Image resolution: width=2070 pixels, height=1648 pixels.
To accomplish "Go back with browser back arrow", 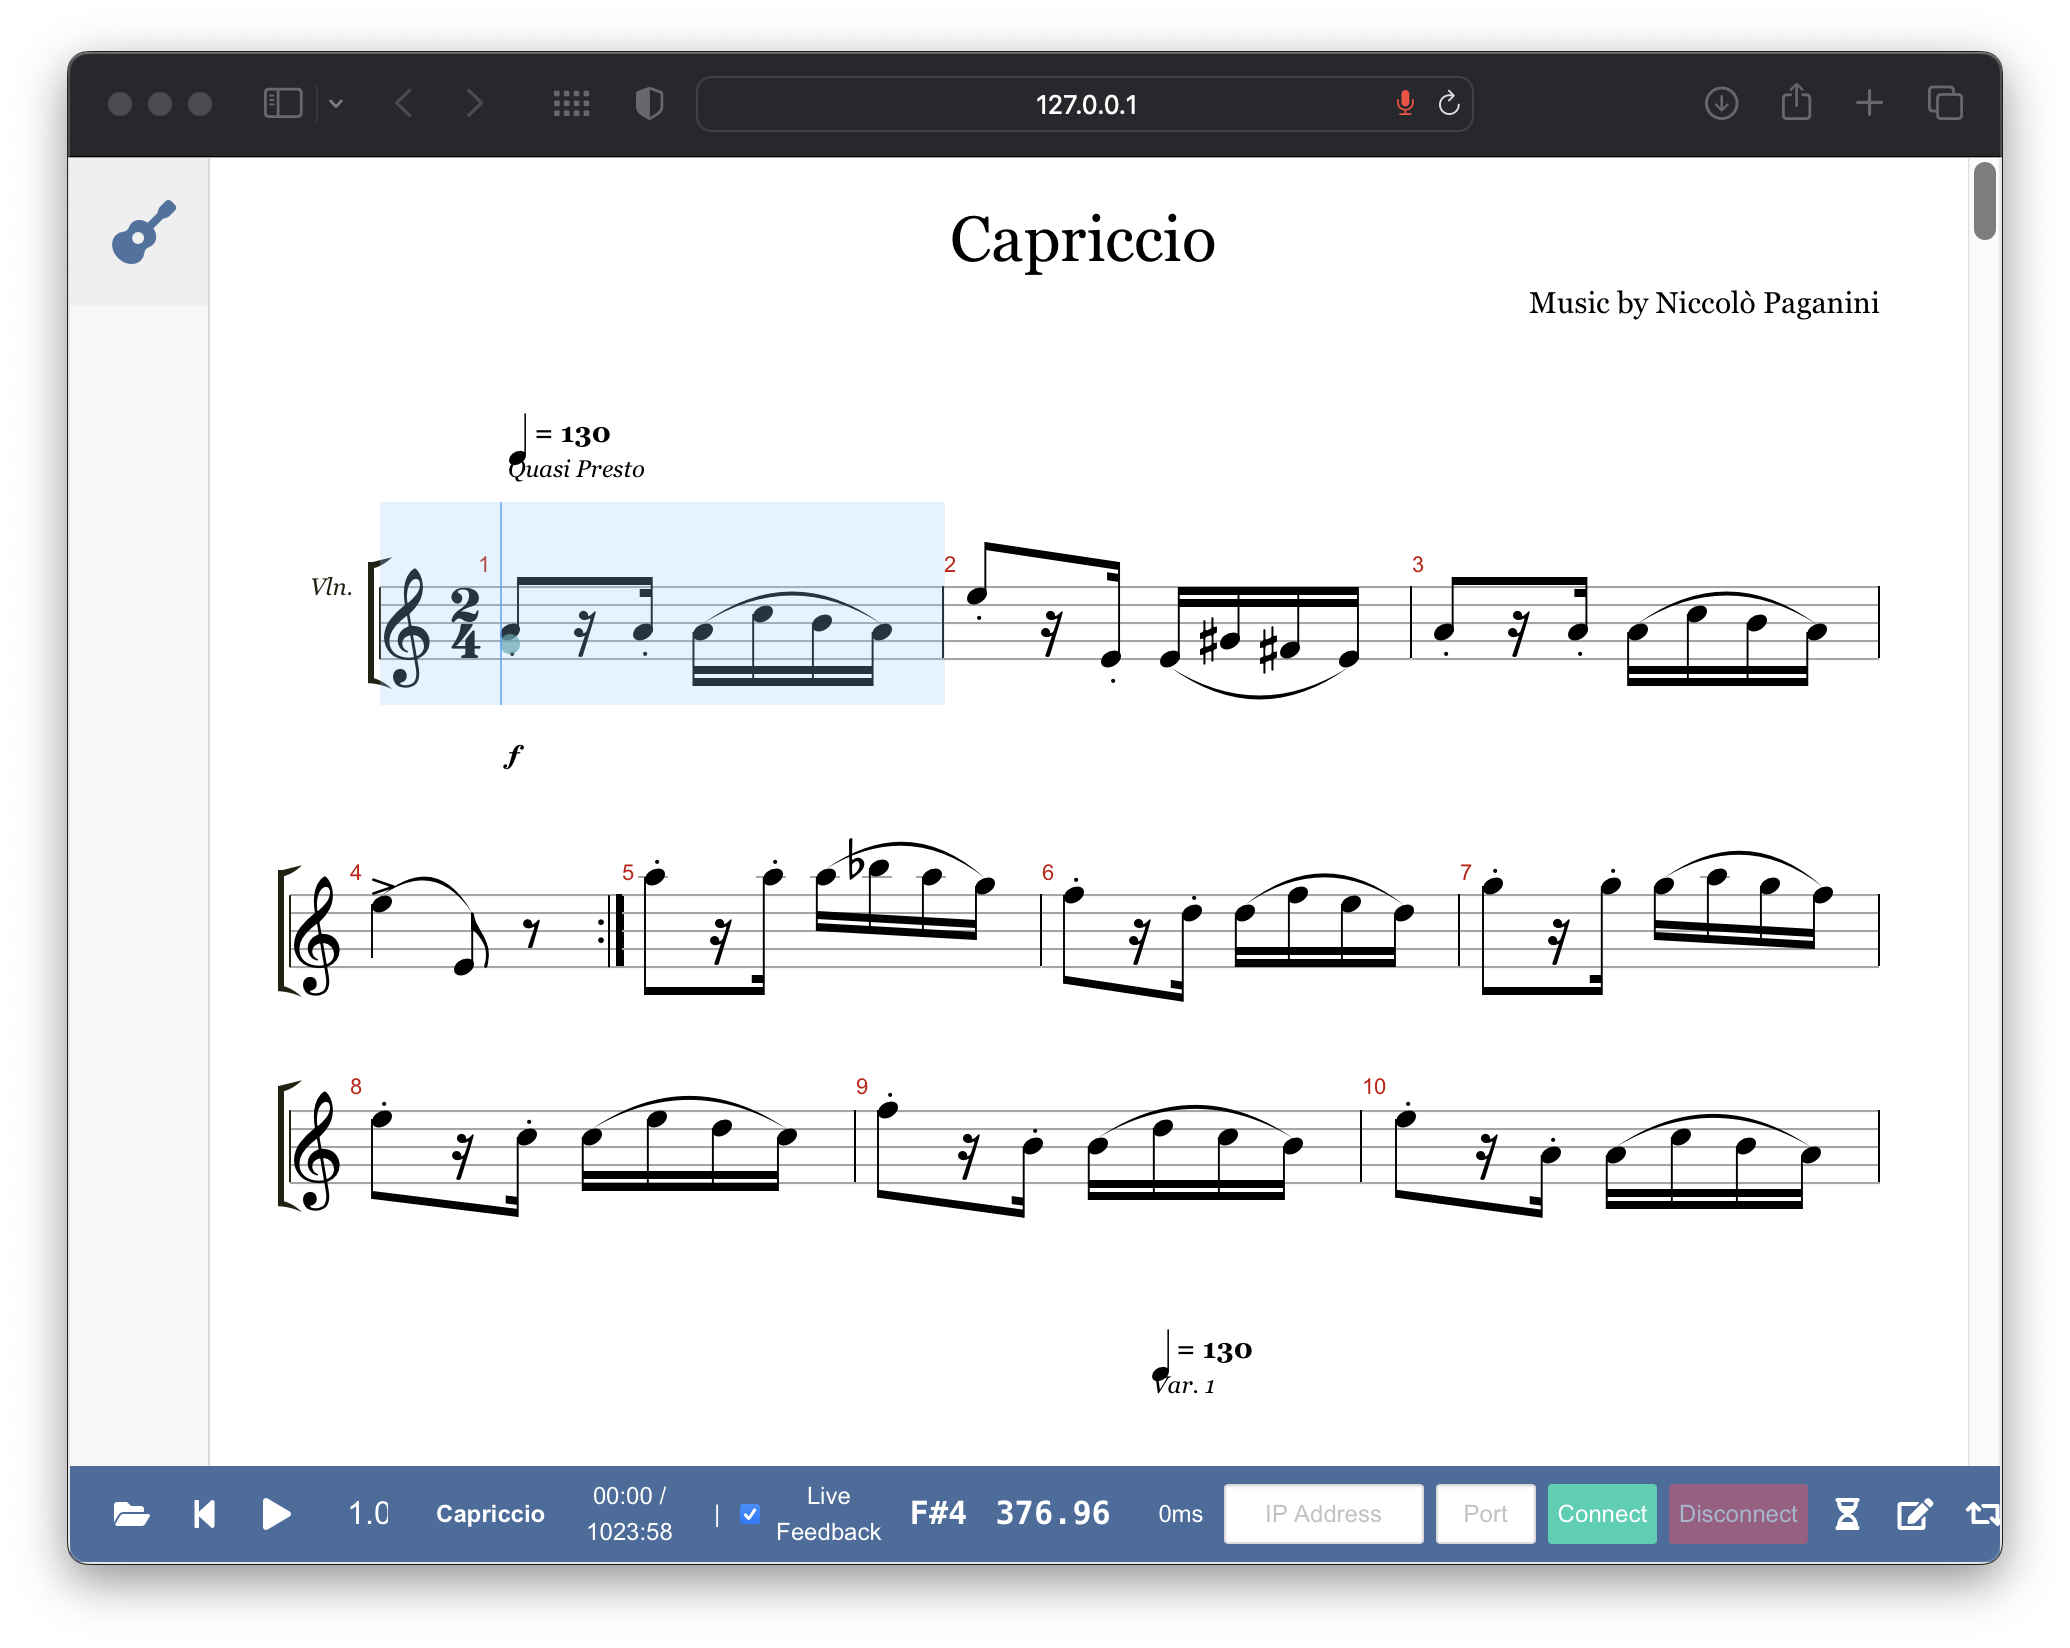I will point(404,103).
